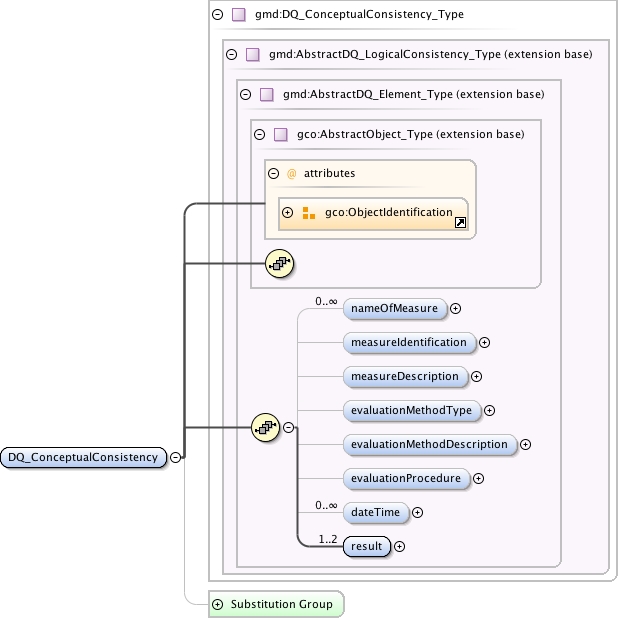Expand the result element
The width and height of the screenshot is (619, 621).
tap(399, 547)
